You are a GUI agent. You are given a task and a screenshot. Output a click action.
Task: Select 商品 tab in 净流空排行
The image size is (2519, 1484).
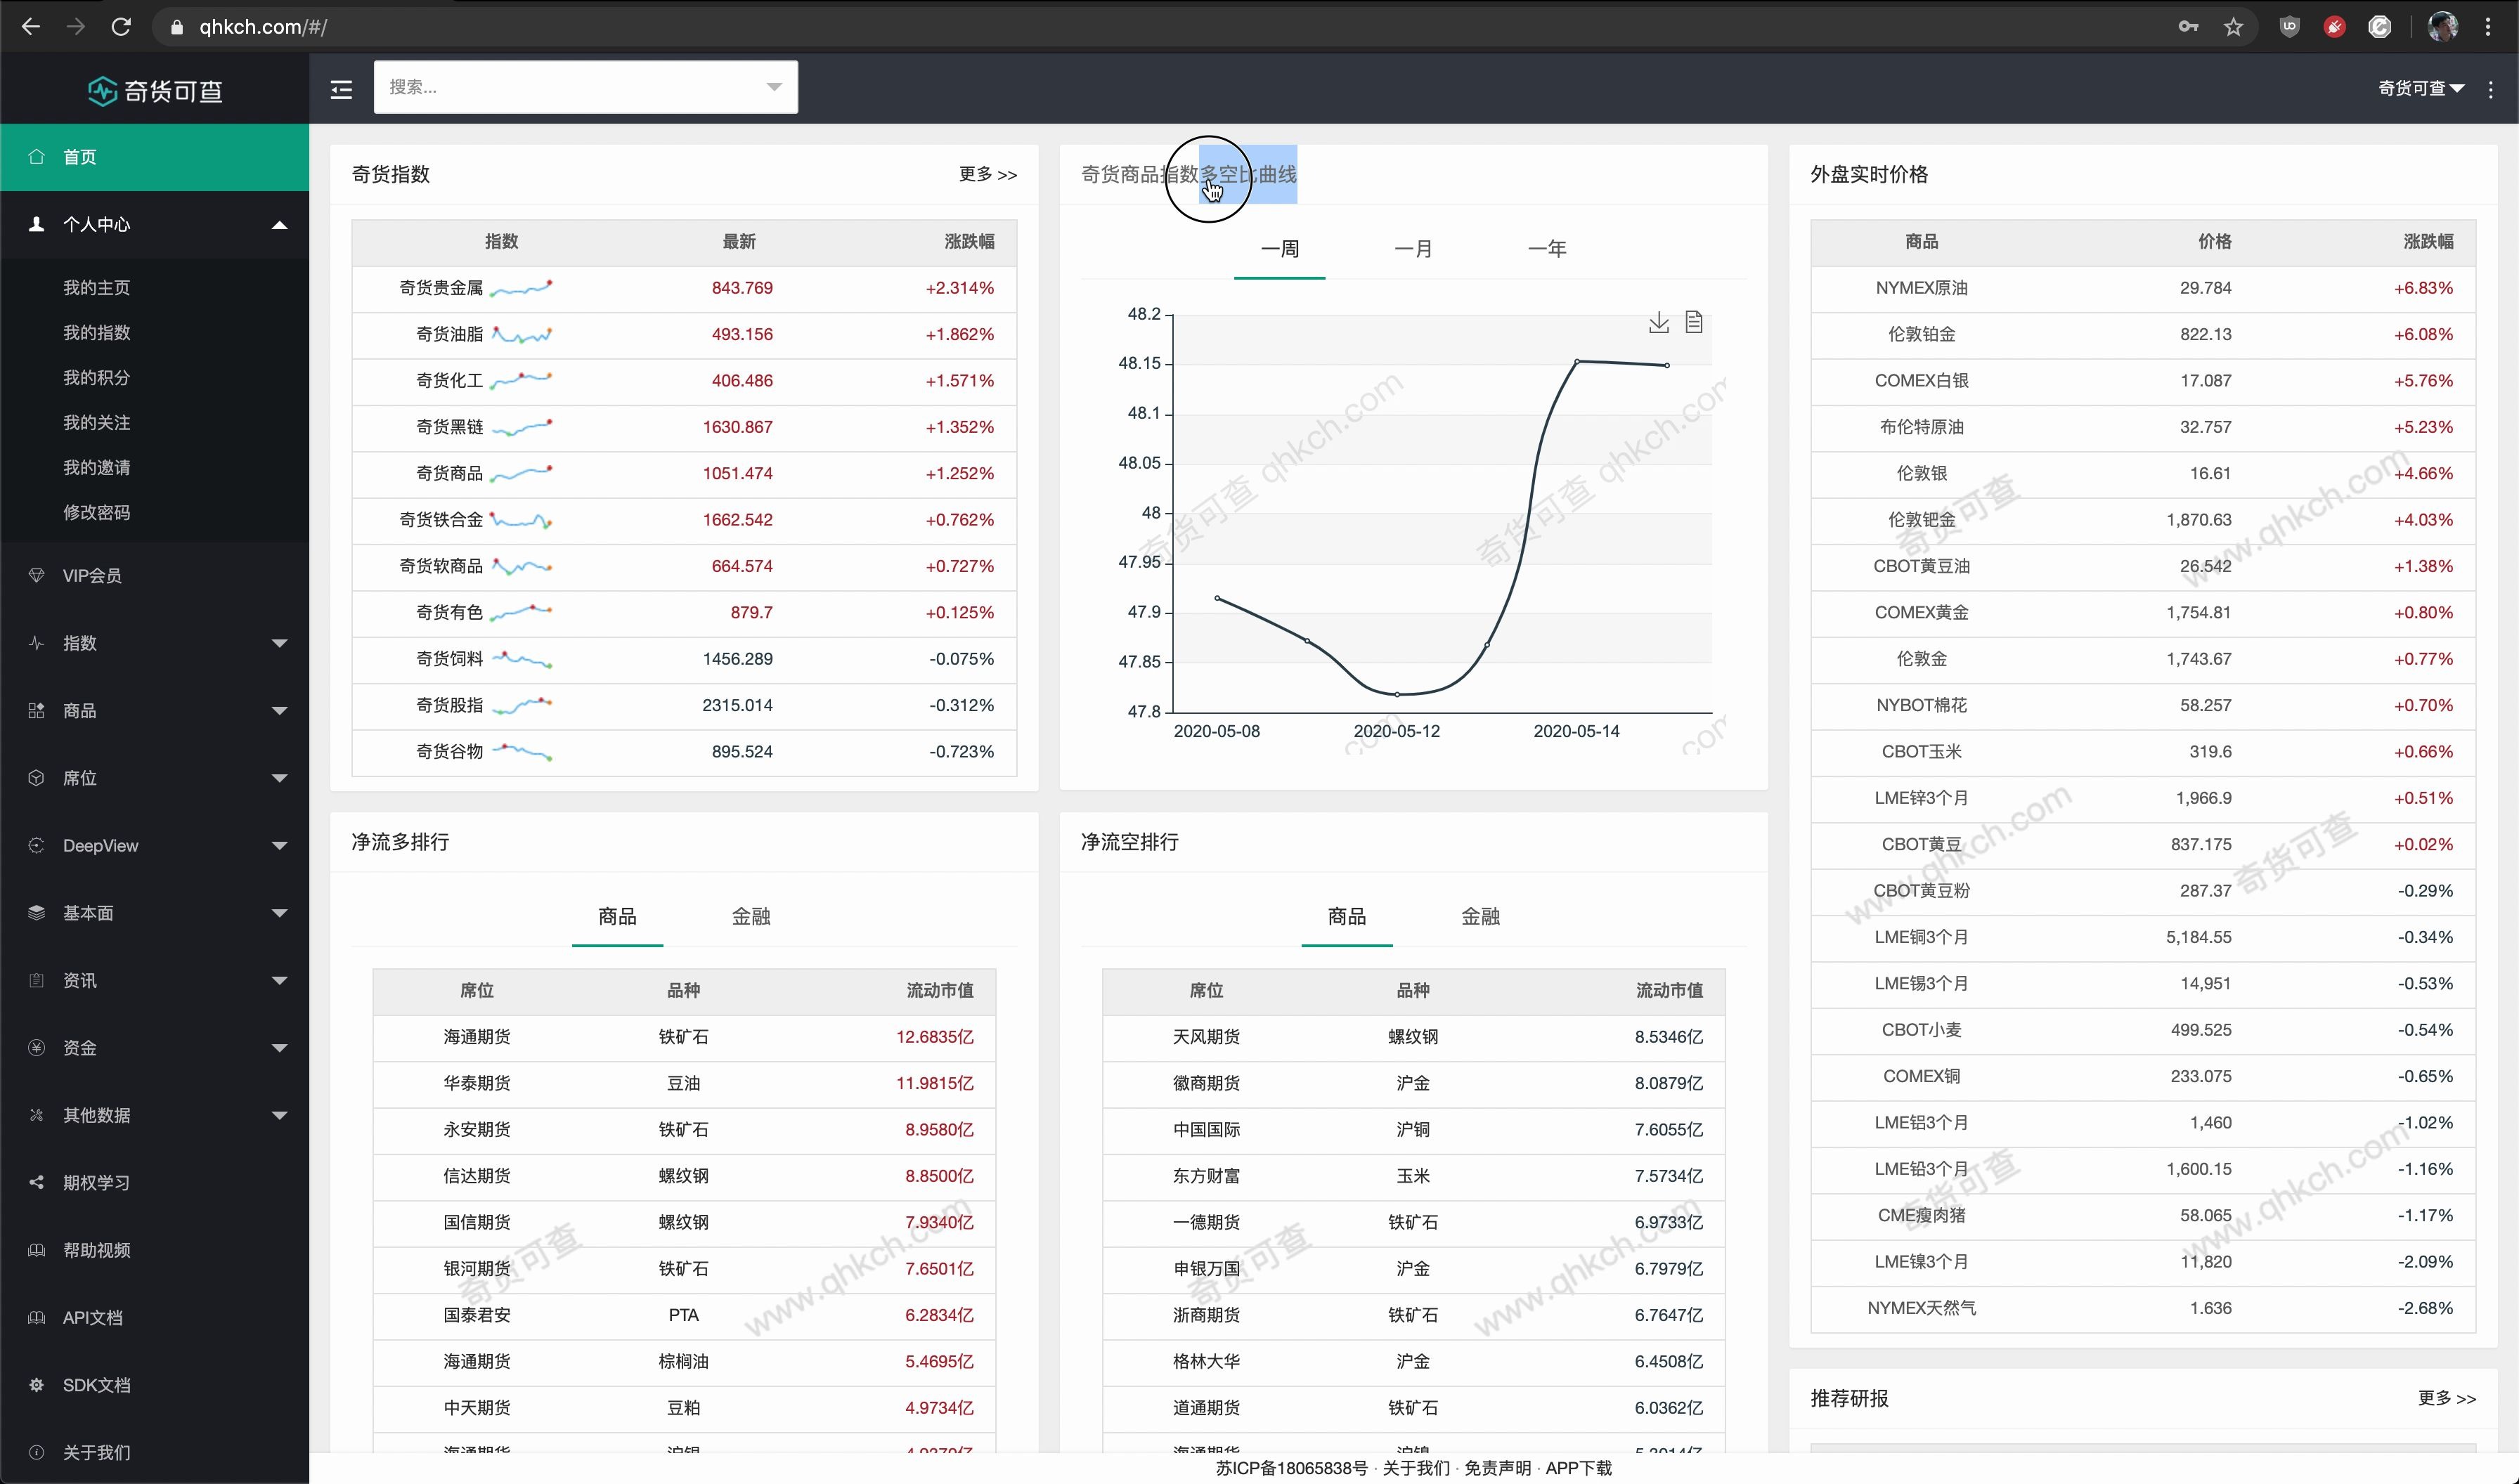pyautogui.click(x=1346, y=916)
